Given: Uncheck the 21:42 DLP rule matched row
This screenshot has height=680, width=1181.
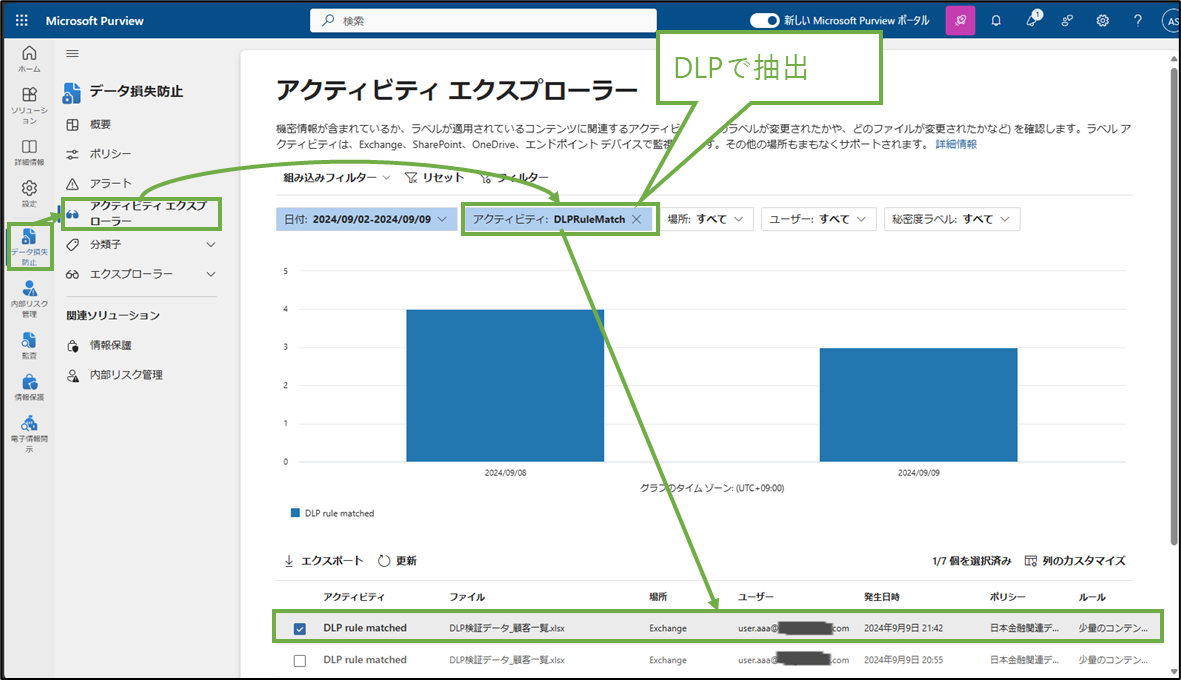Looking at the screenshot, I should click(x=300, y=628).
